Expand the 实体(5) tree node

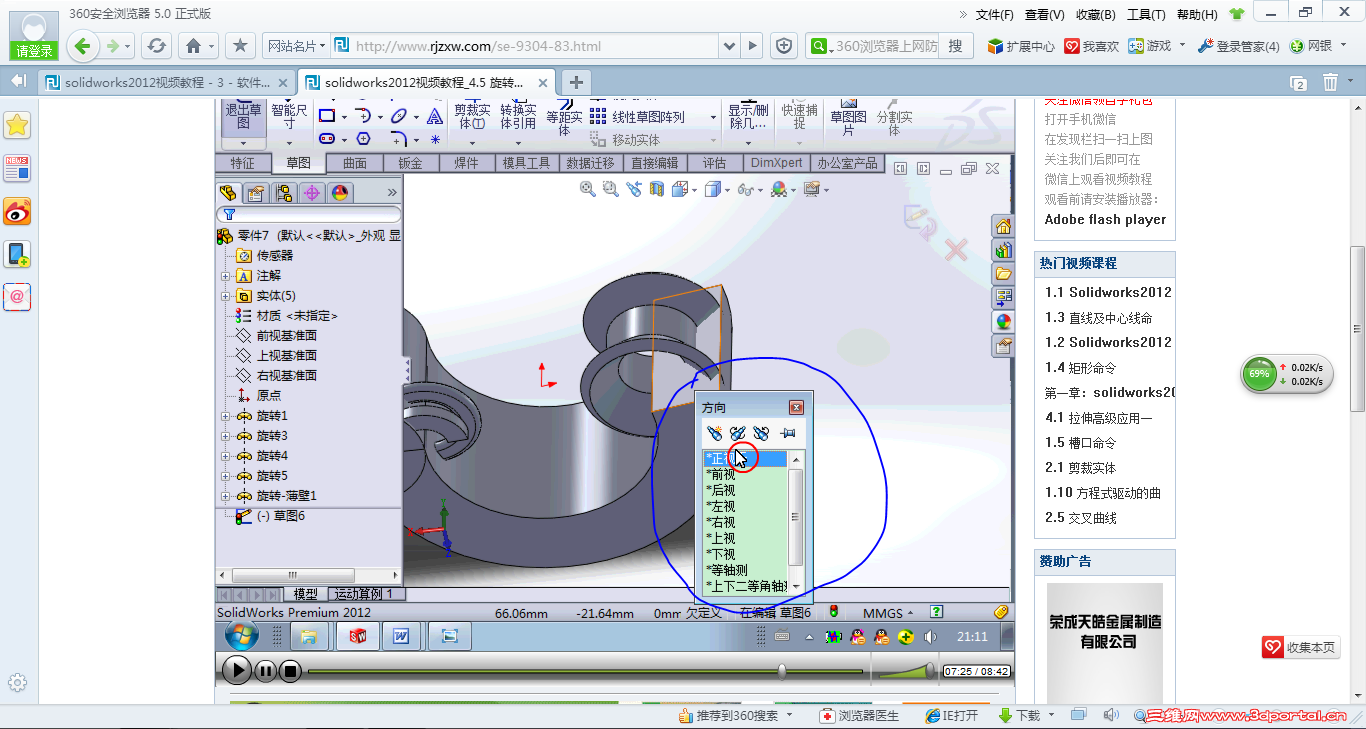coord(226,296)
